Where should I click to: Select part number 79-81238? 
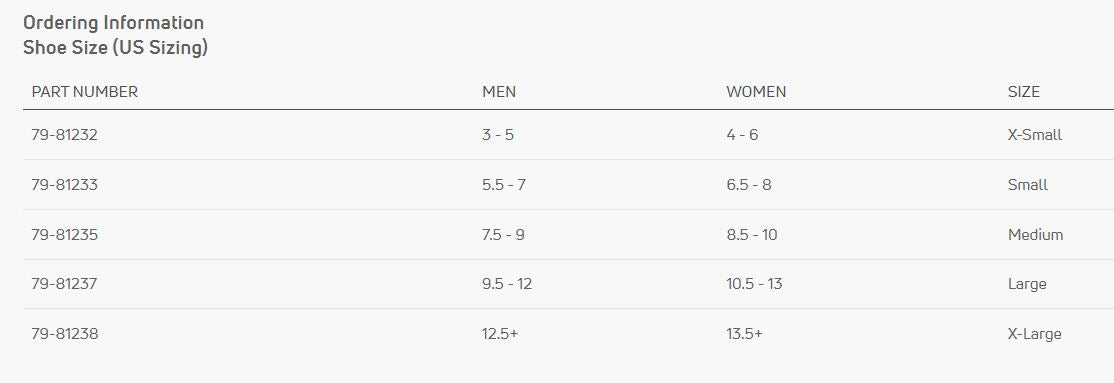(x=65, y=333)
